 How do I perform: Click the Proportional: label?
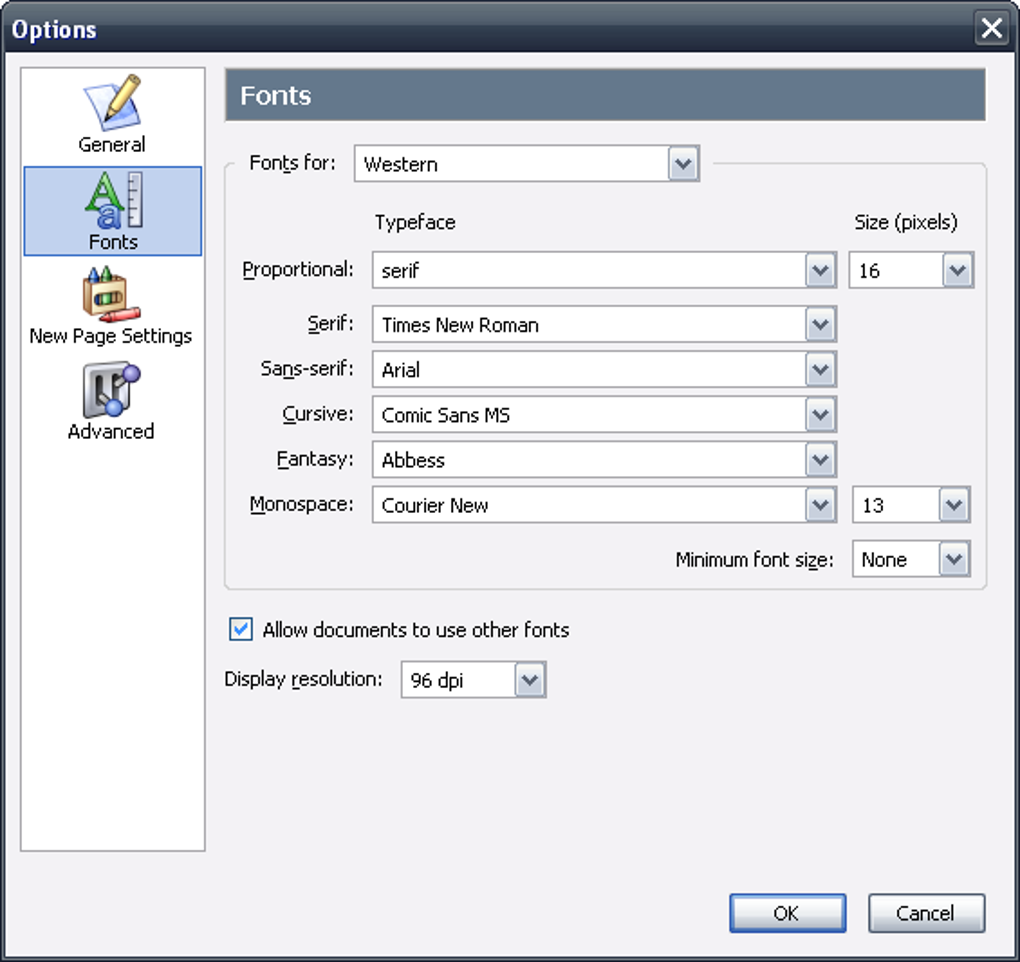click(x=298, y=269)
